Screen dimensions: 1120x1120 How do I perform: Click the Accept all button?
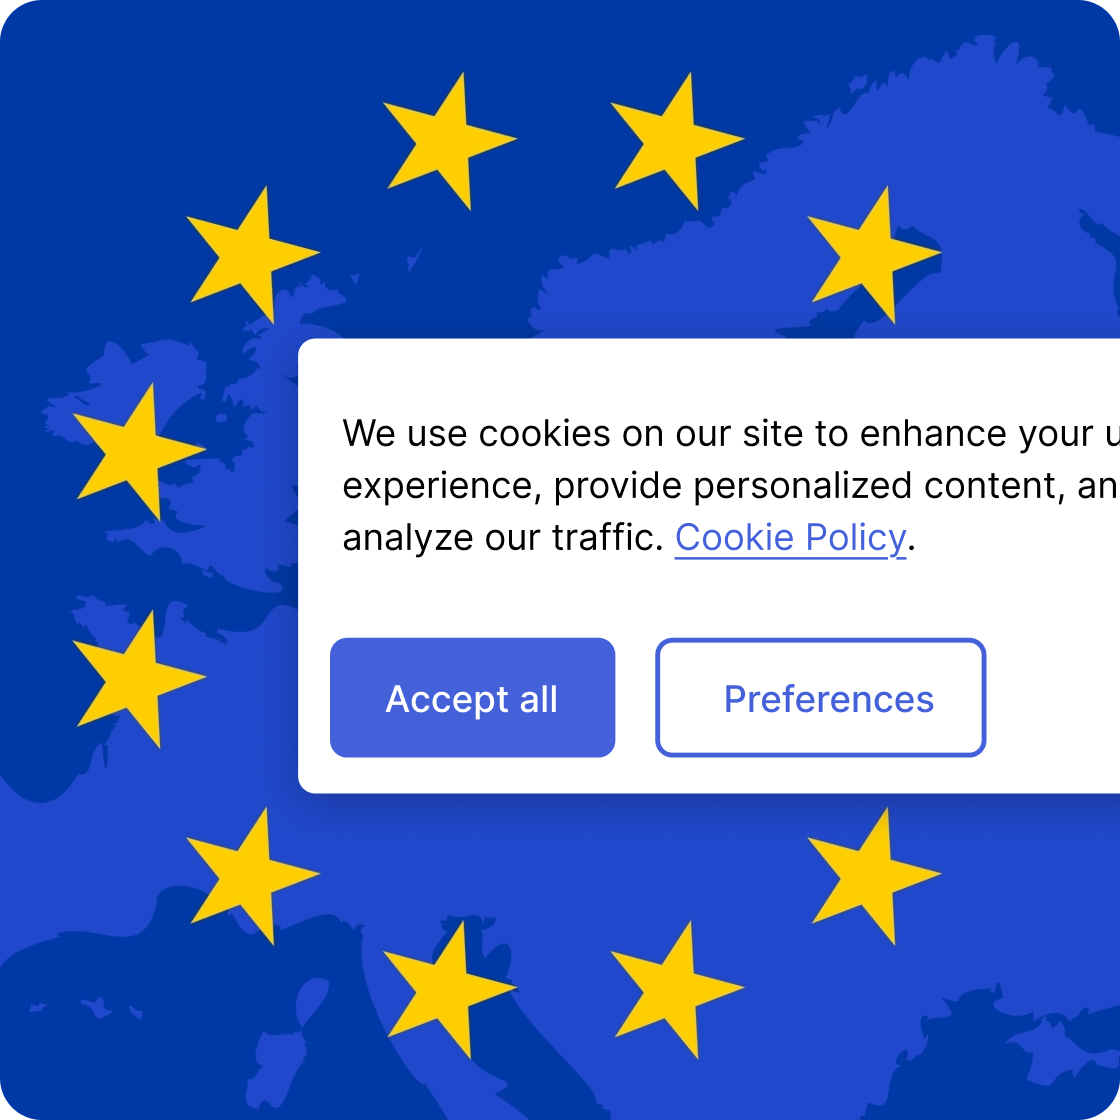[x=472, y=698]
